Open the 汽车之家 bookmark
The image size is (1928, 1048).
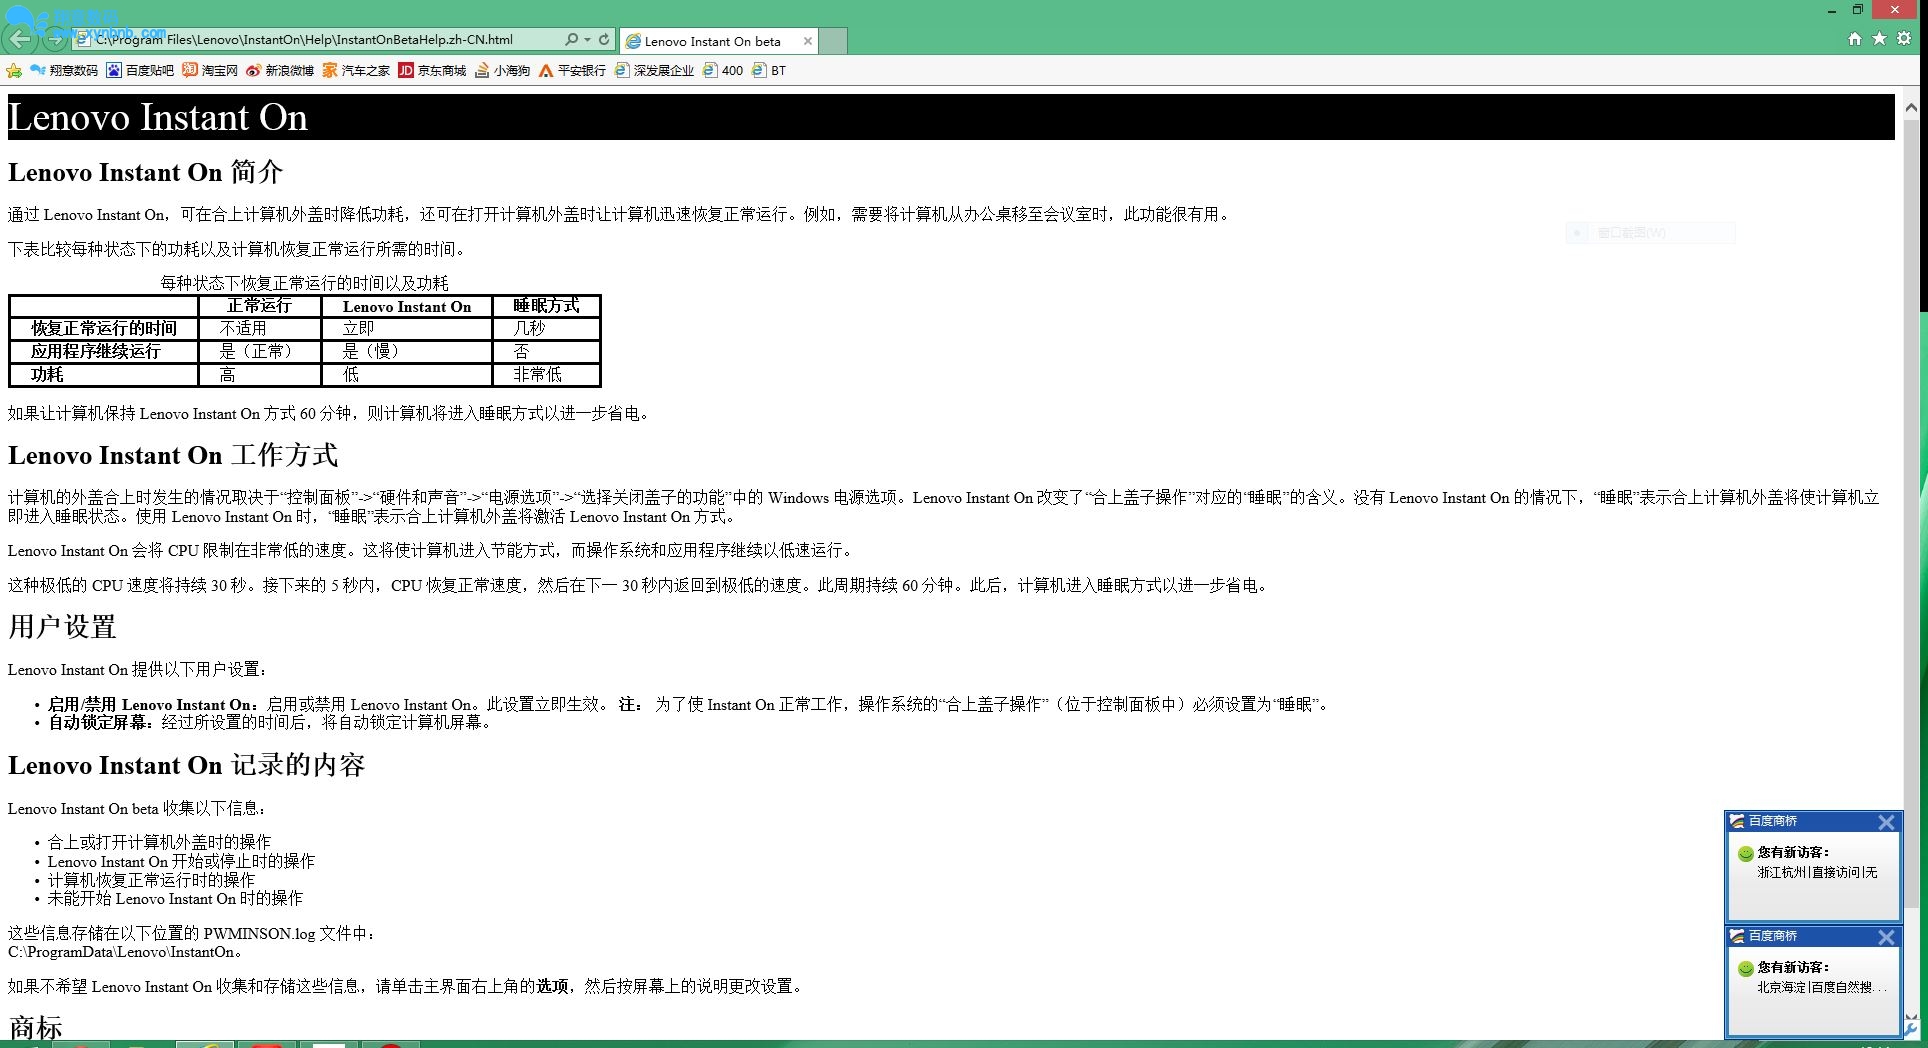[x=356, y=71]
